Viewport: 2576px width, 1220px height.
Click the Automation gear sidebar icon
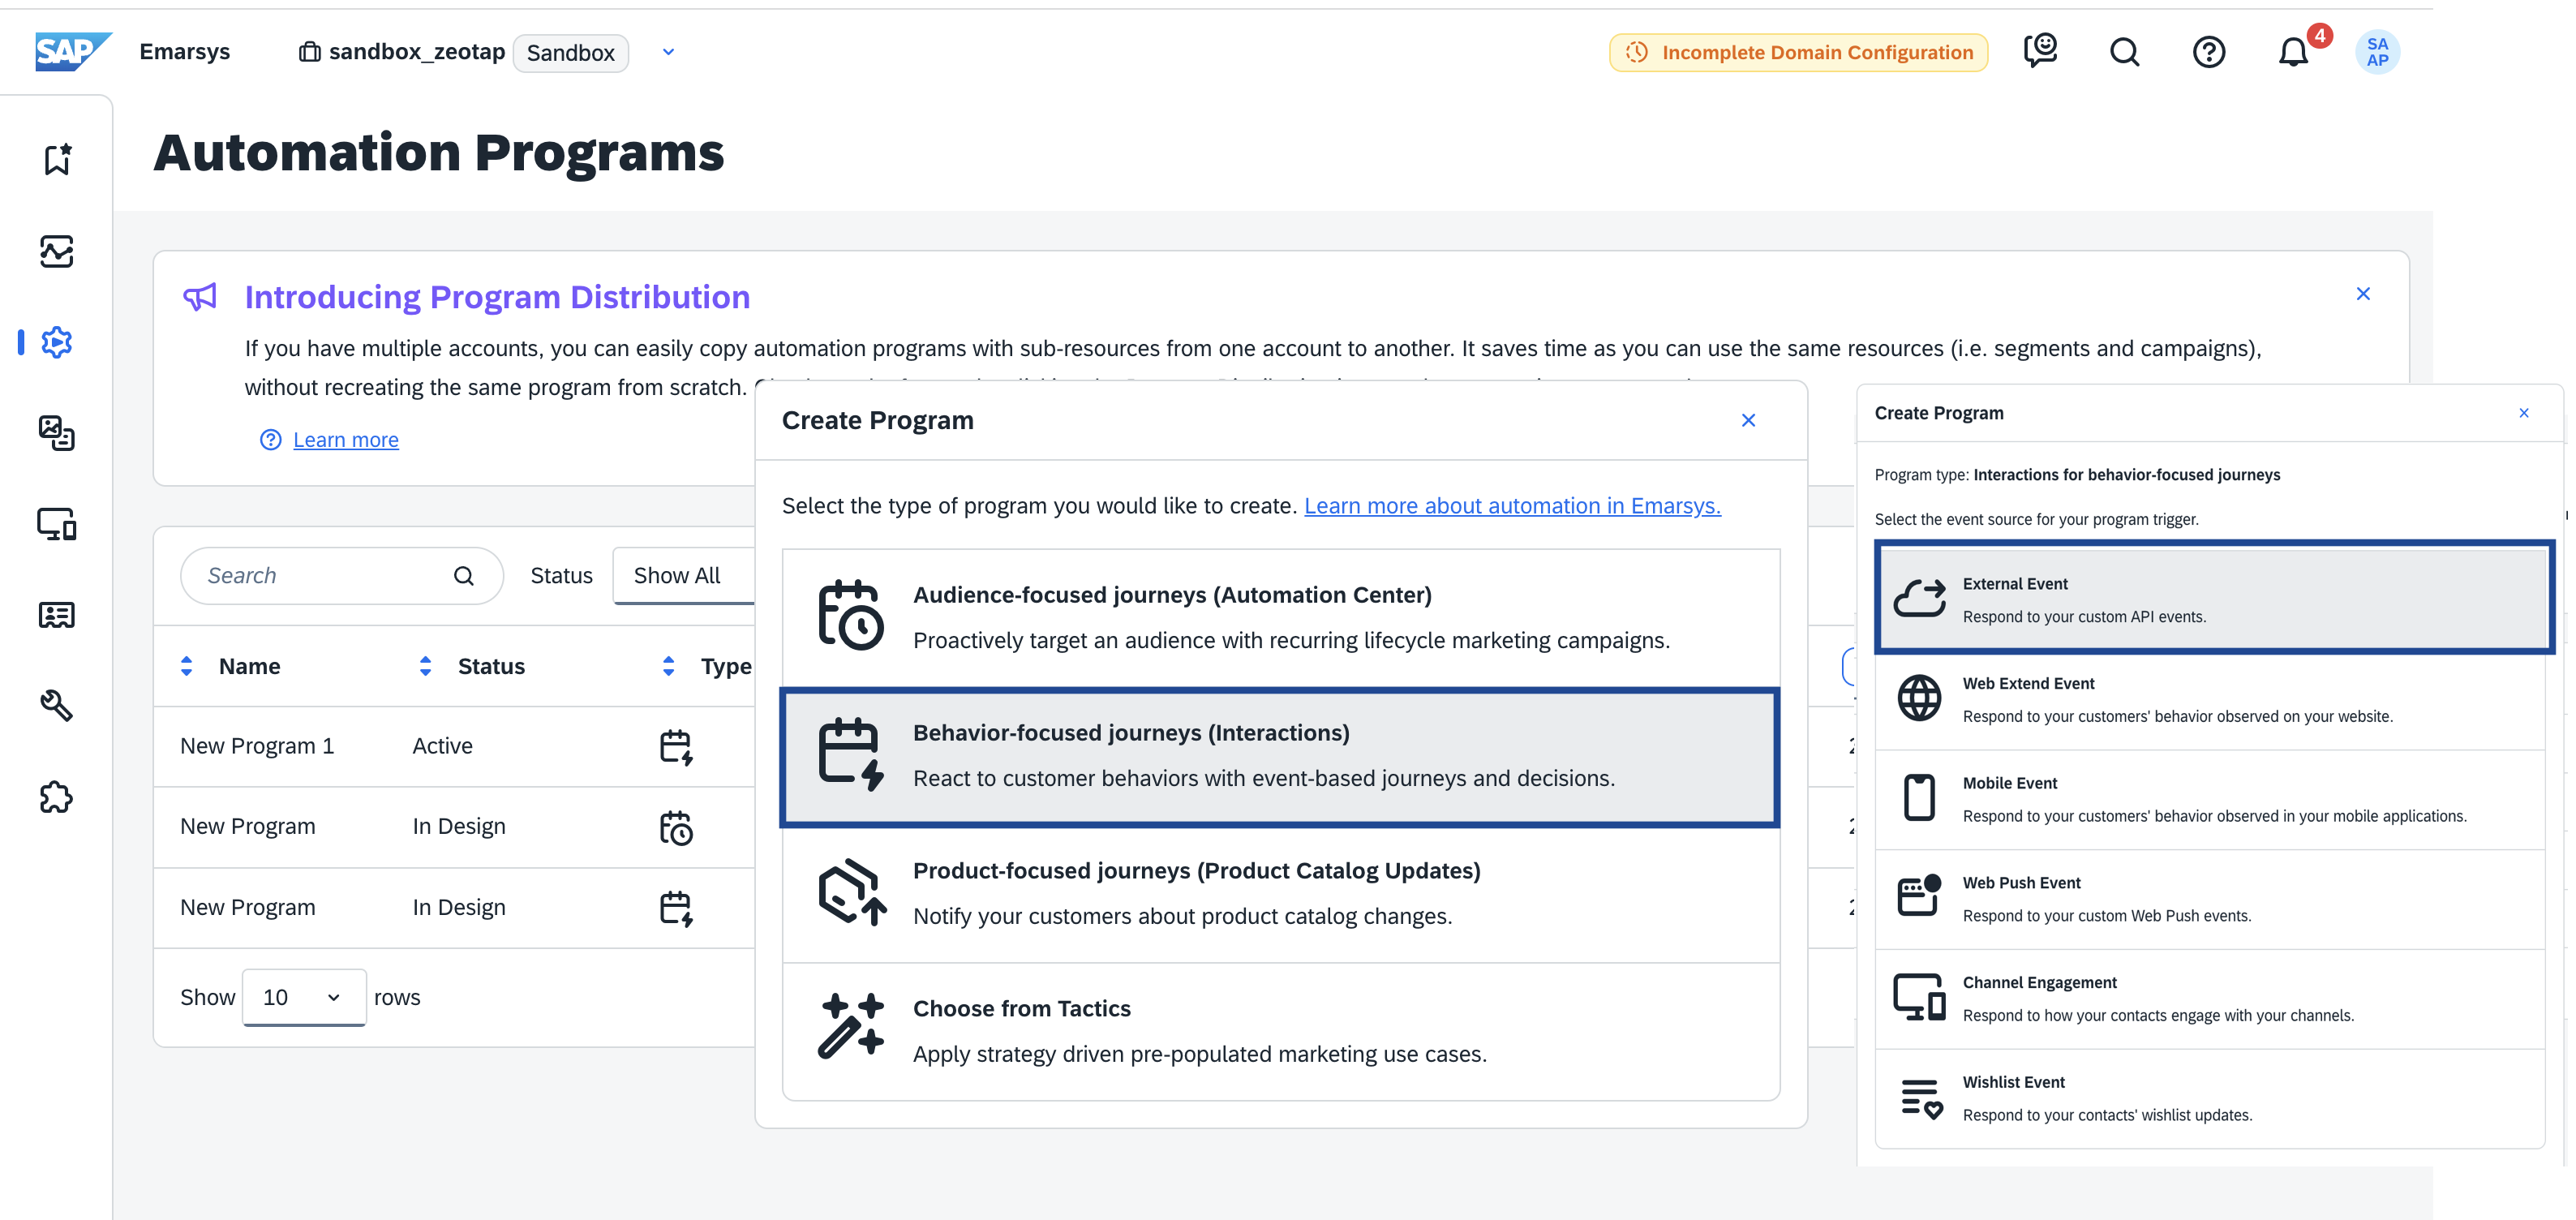(57, 343)
